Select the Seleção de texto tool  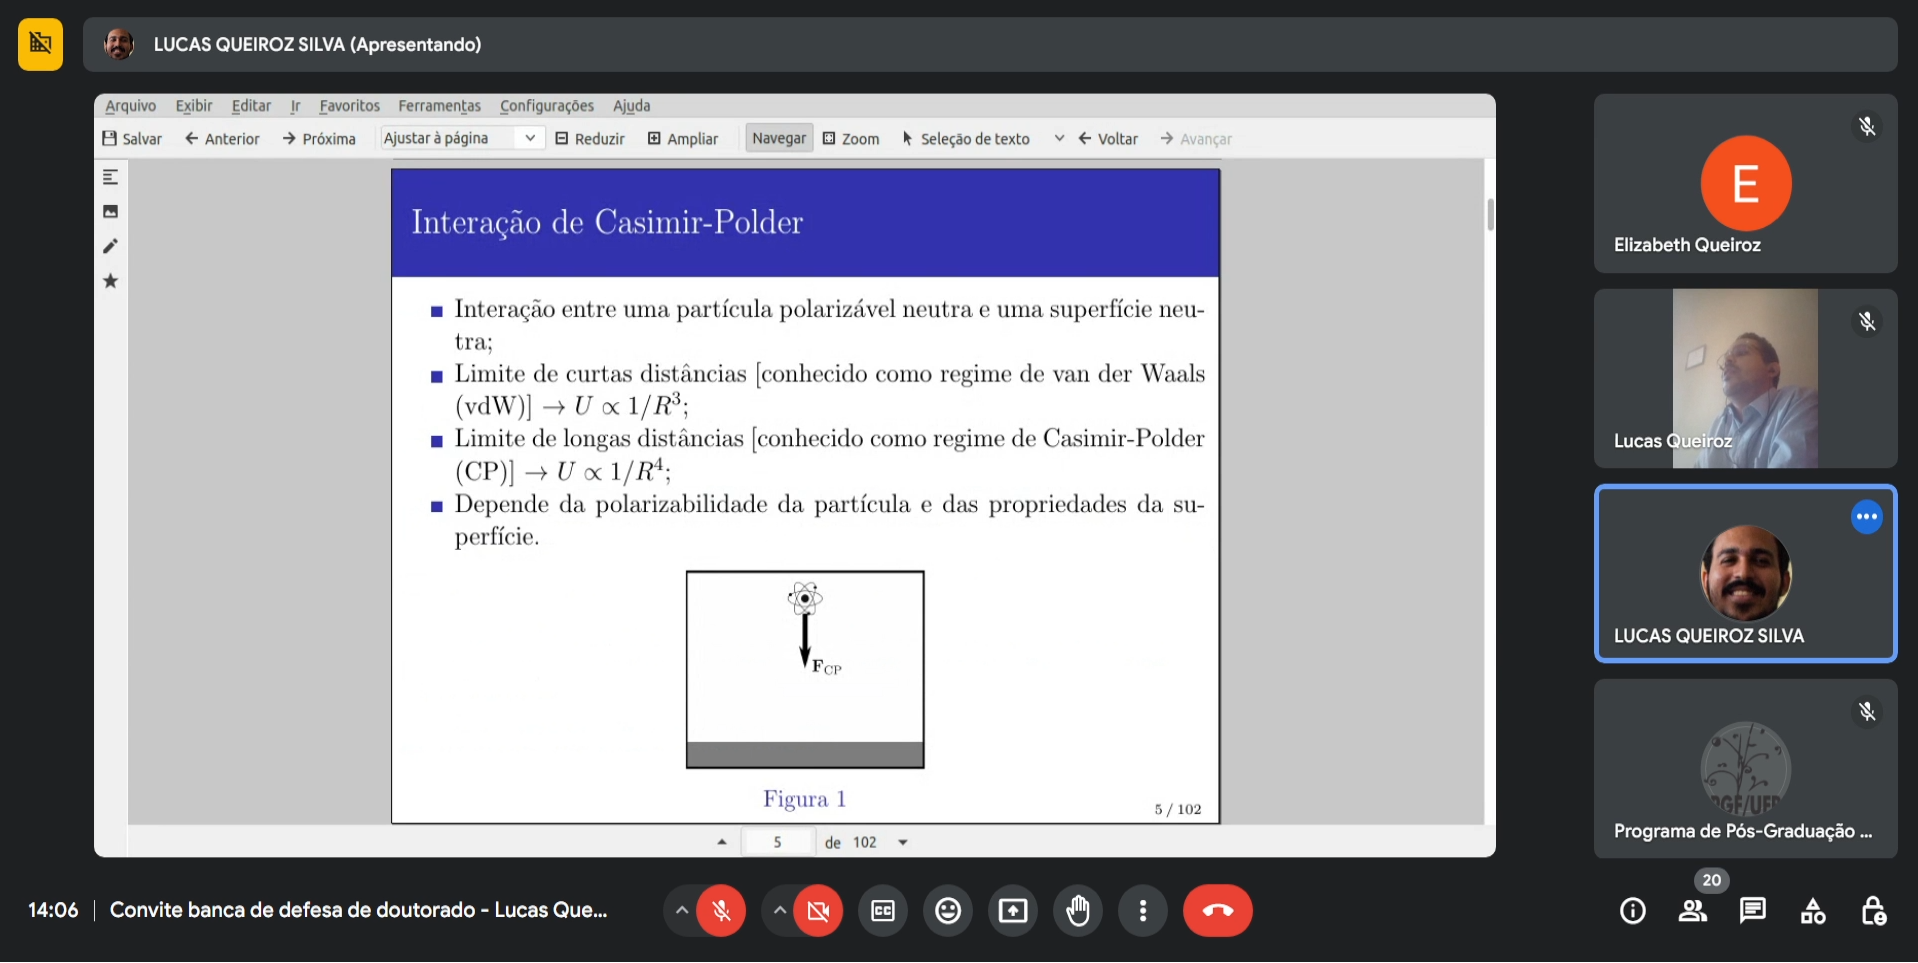(966, 139)
